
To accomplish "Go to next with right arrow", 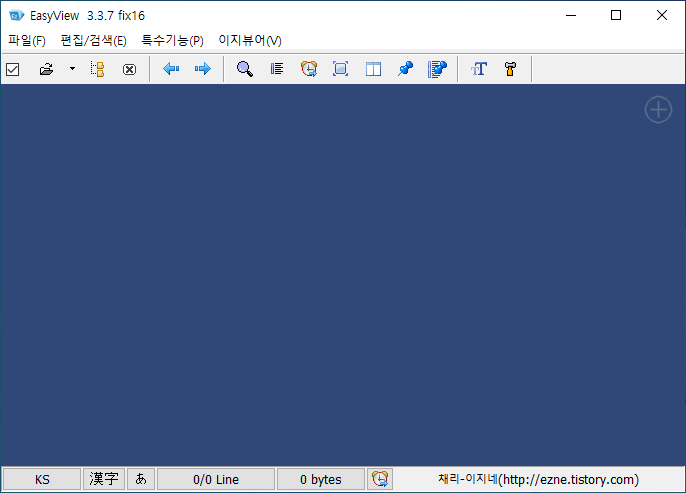I will point(202,69).
